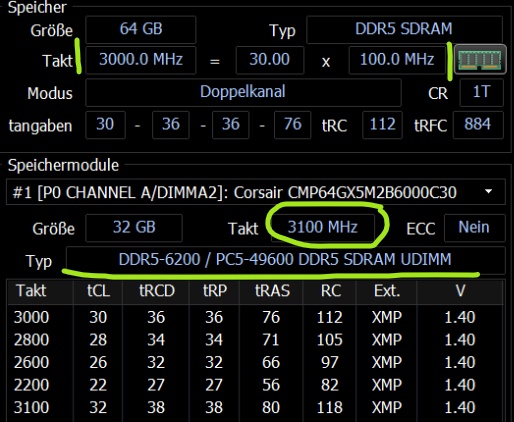Image resolution: width=514 pixels, height=422 pixels.
Task: Click tRAS value '80' in the 3100 row
Action: (271, 407)
